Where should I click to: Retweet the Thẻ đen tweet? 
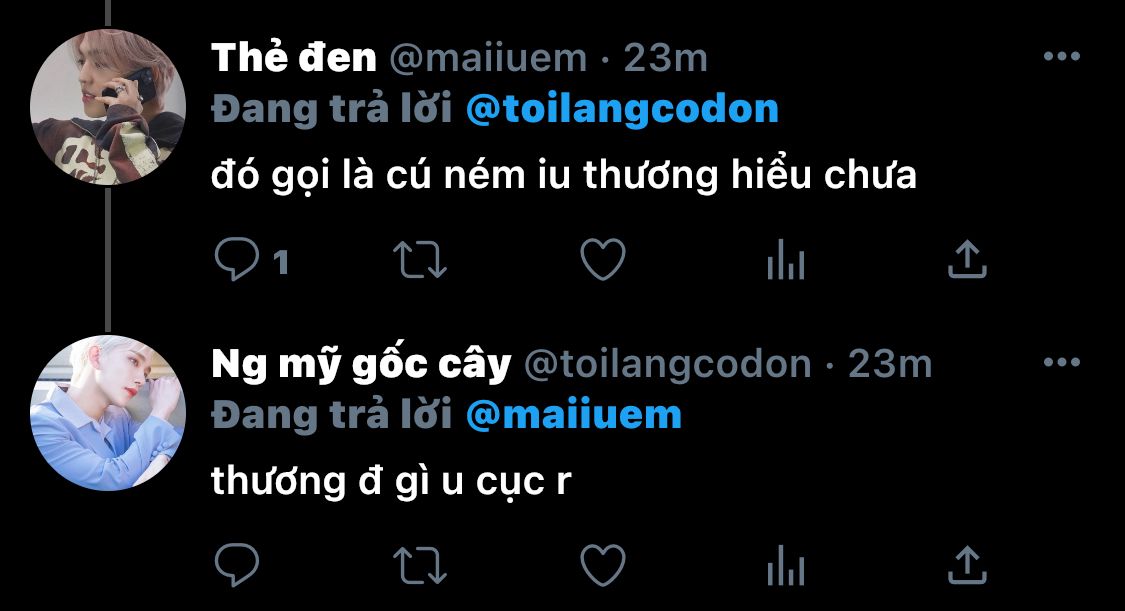[x=420, y=259]
